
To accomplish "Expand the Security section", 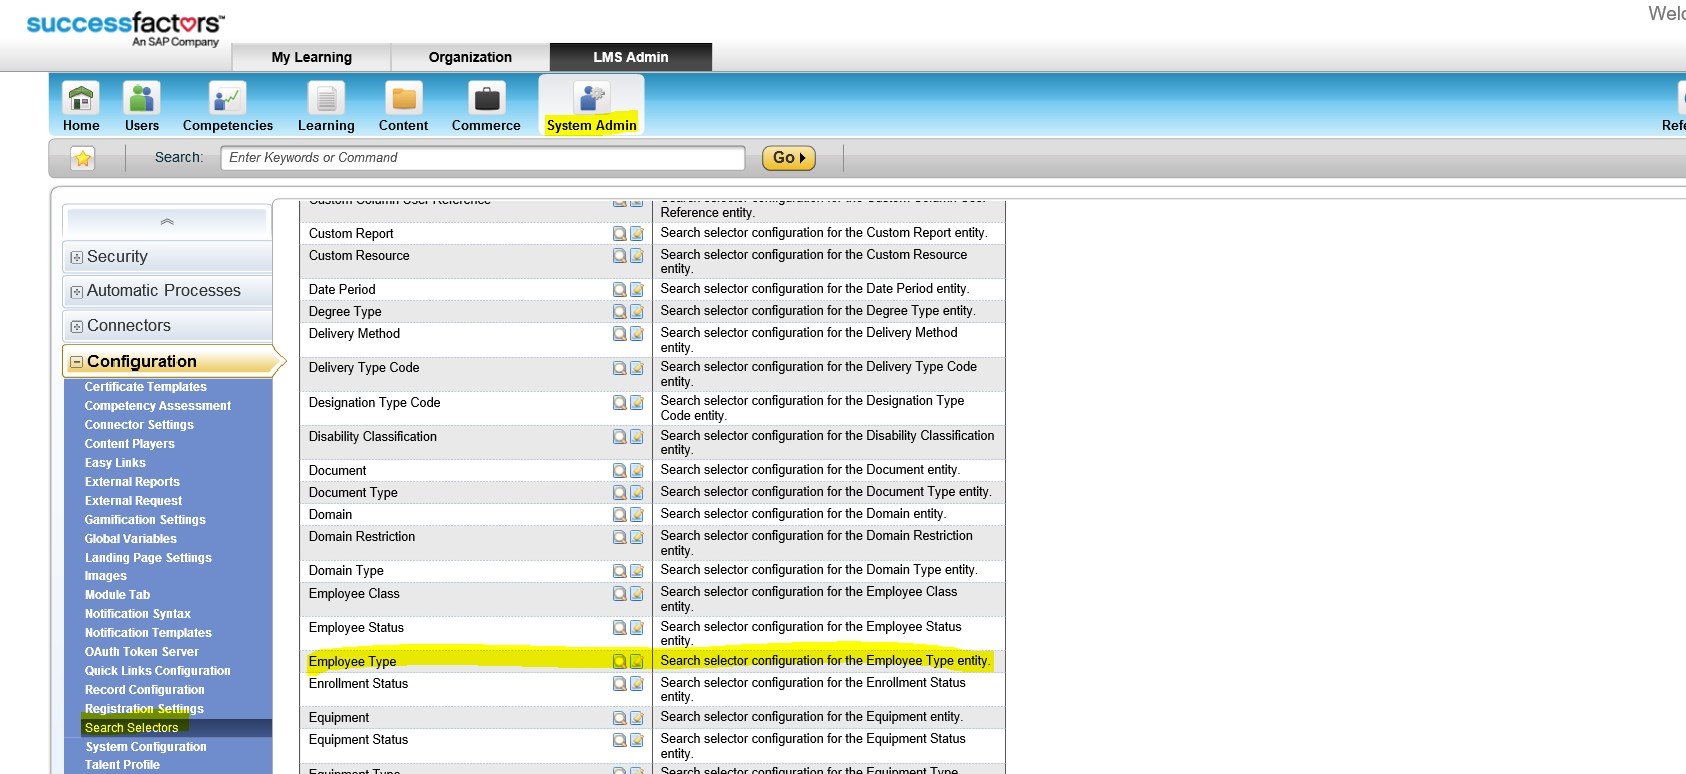I will coord(76,258).
